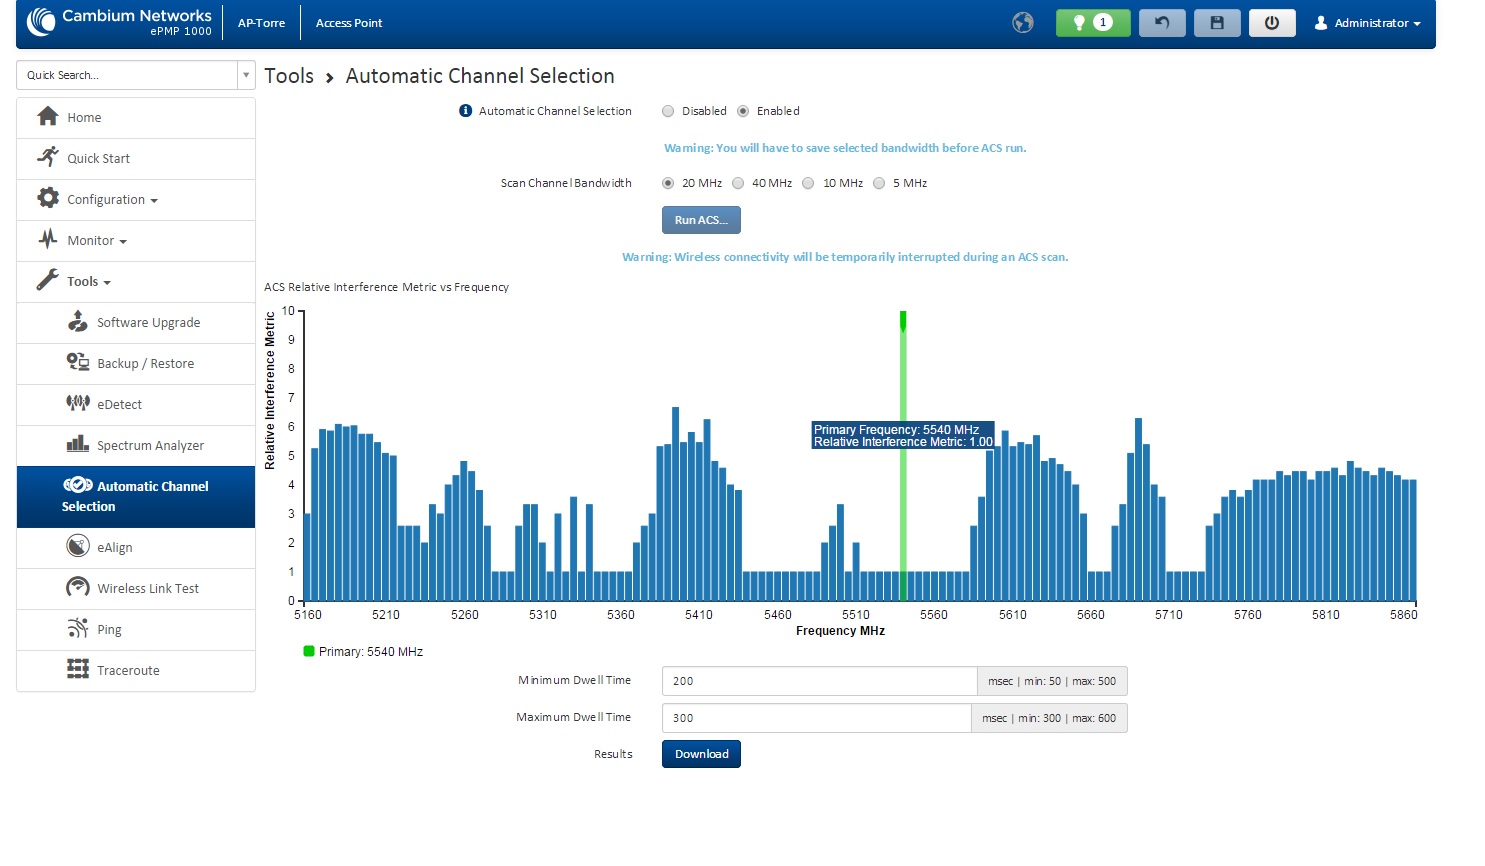Choose 40 MHz scan channel bandwidth
This screenshot has height=866, width=1485.
pyautogui.click(x=738, y=183)
